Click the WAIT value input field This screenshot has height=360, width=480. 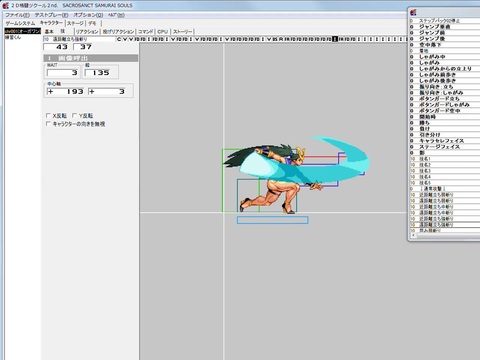pos(63,73)
